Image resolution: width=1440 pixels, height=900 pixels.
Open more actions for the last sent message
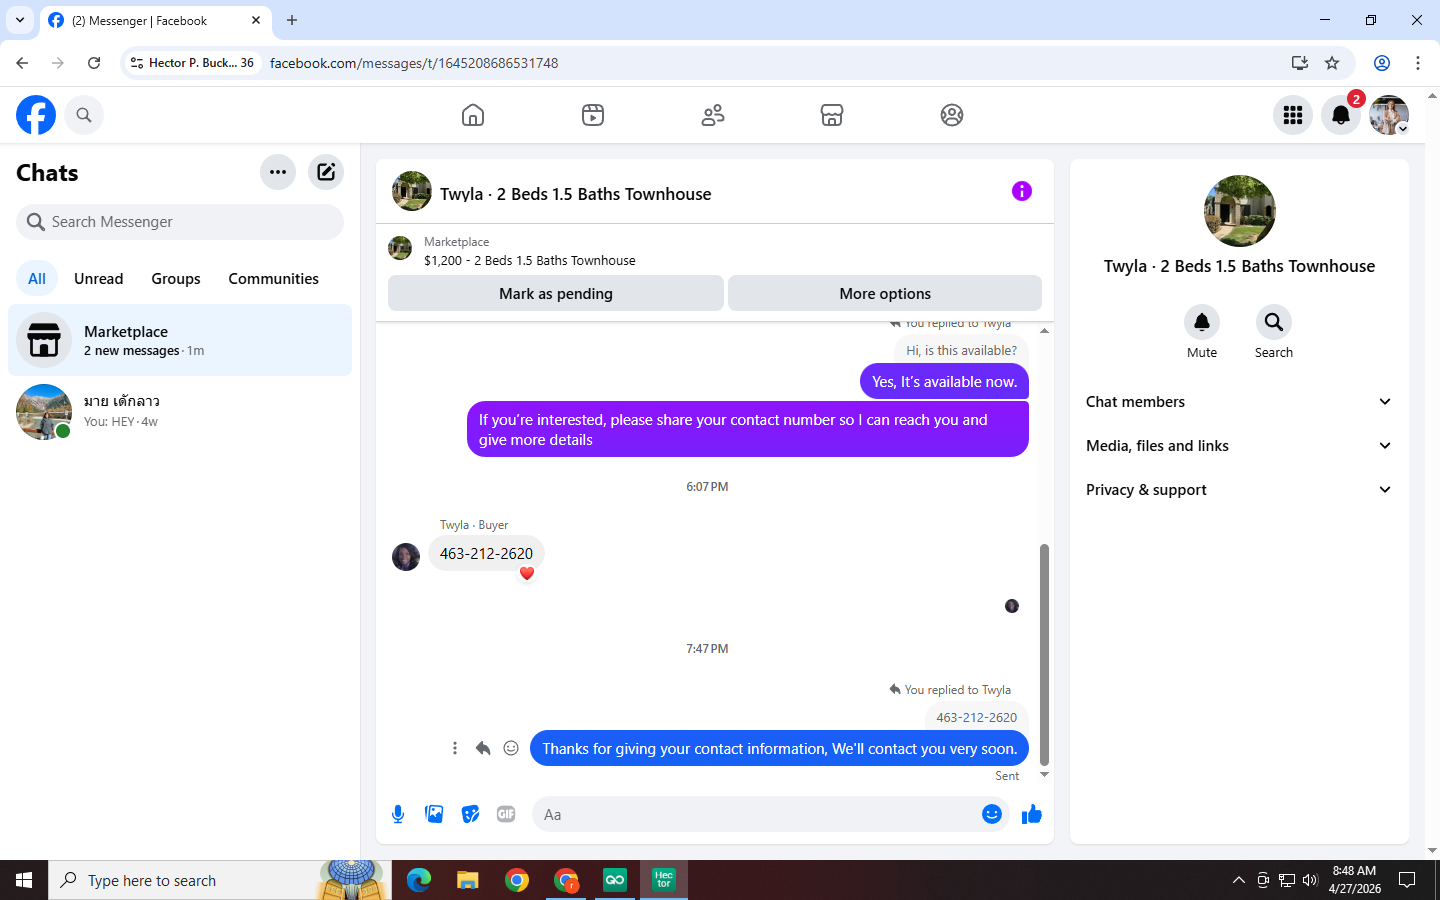(x=455, y=748)
